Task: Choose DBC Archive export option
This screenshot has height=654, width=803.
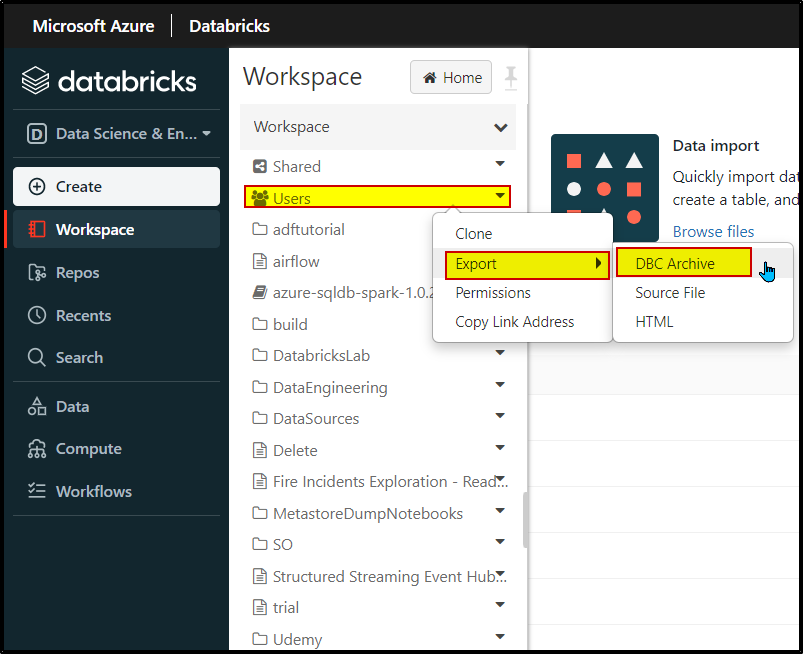Action: coord(684,263)
